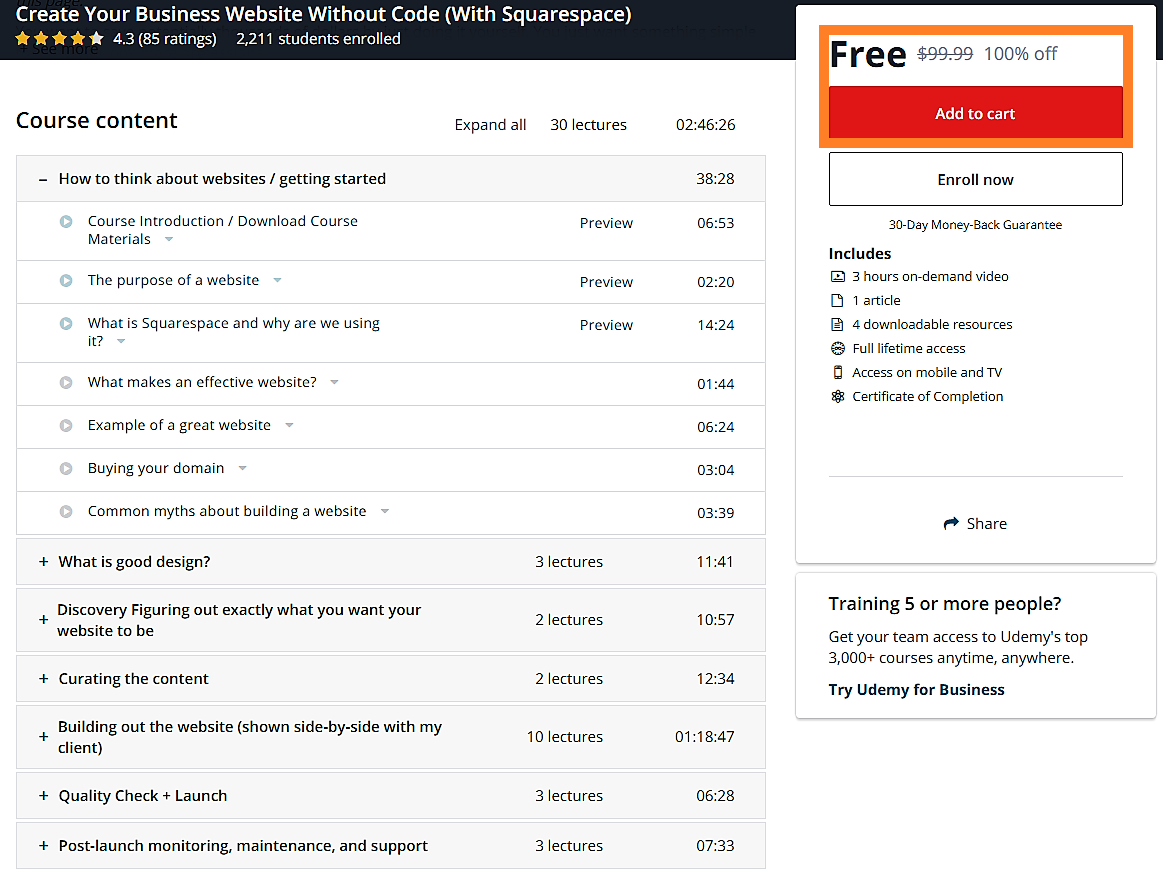Click 2,211 students enrolled text
Screen dimensions: 1163x894
[x=318, y=39]
